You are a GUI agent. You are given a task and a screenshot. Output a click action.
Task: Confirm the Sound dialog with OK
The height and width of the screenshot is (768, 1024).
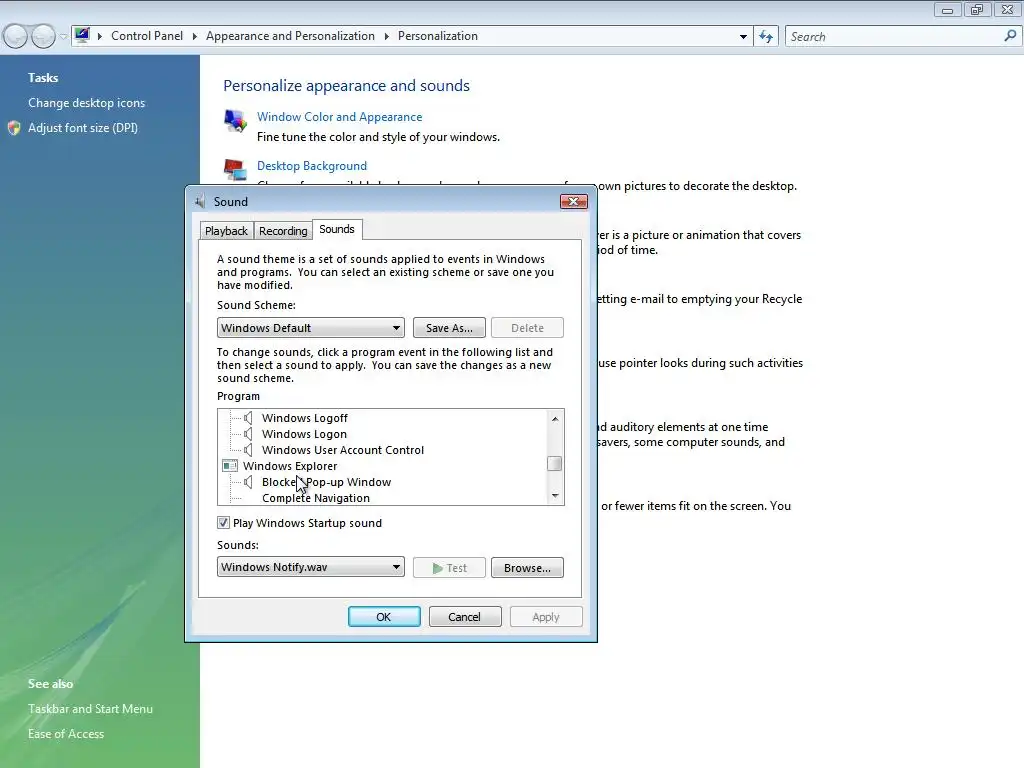click(384, 617)
